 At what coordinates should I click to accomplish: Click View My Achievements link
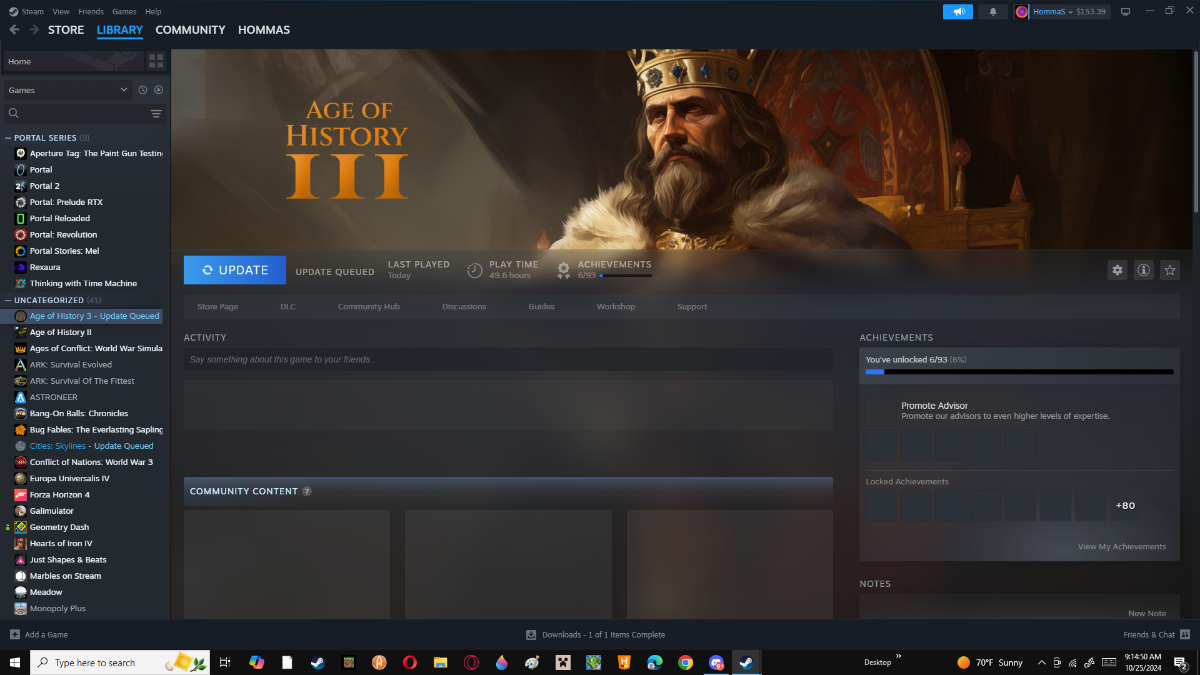click(x=1122, y=547)
